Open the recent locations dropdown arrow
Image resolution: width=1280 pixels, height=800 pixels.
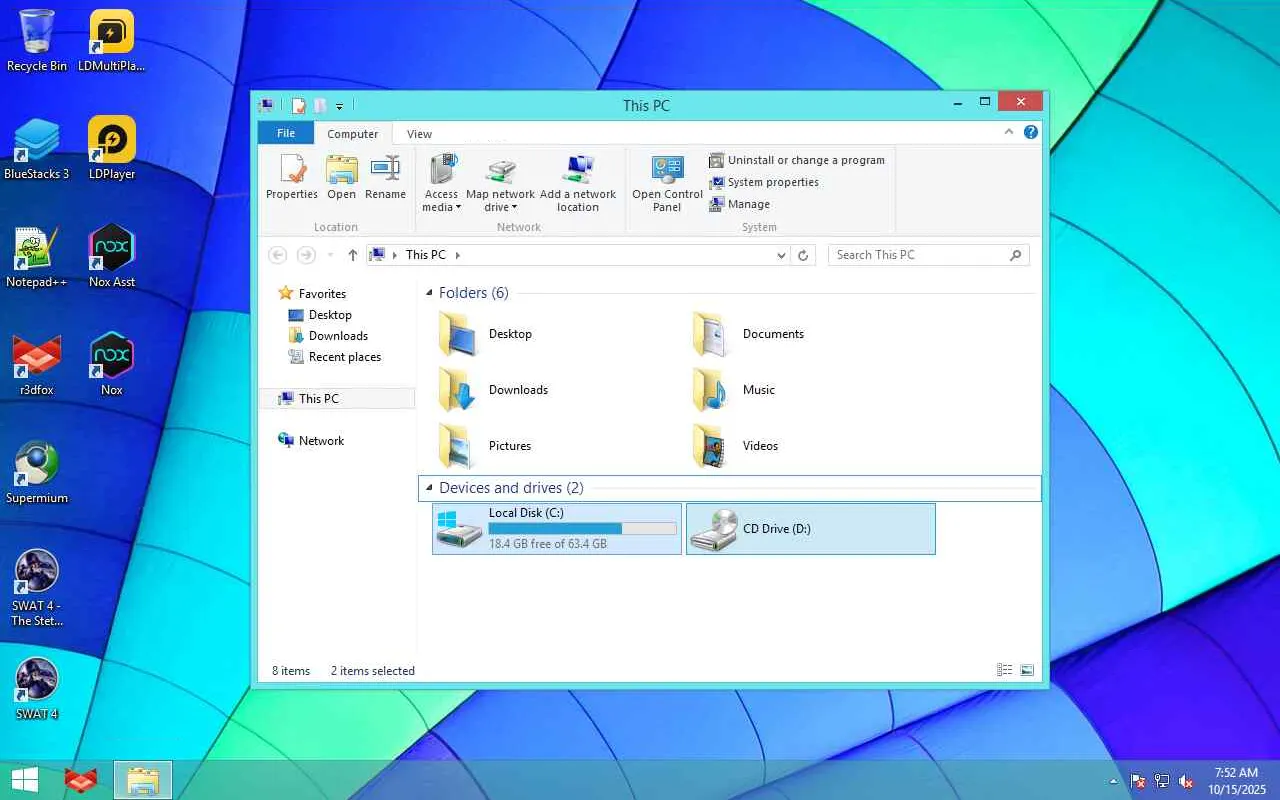point(330,256)
